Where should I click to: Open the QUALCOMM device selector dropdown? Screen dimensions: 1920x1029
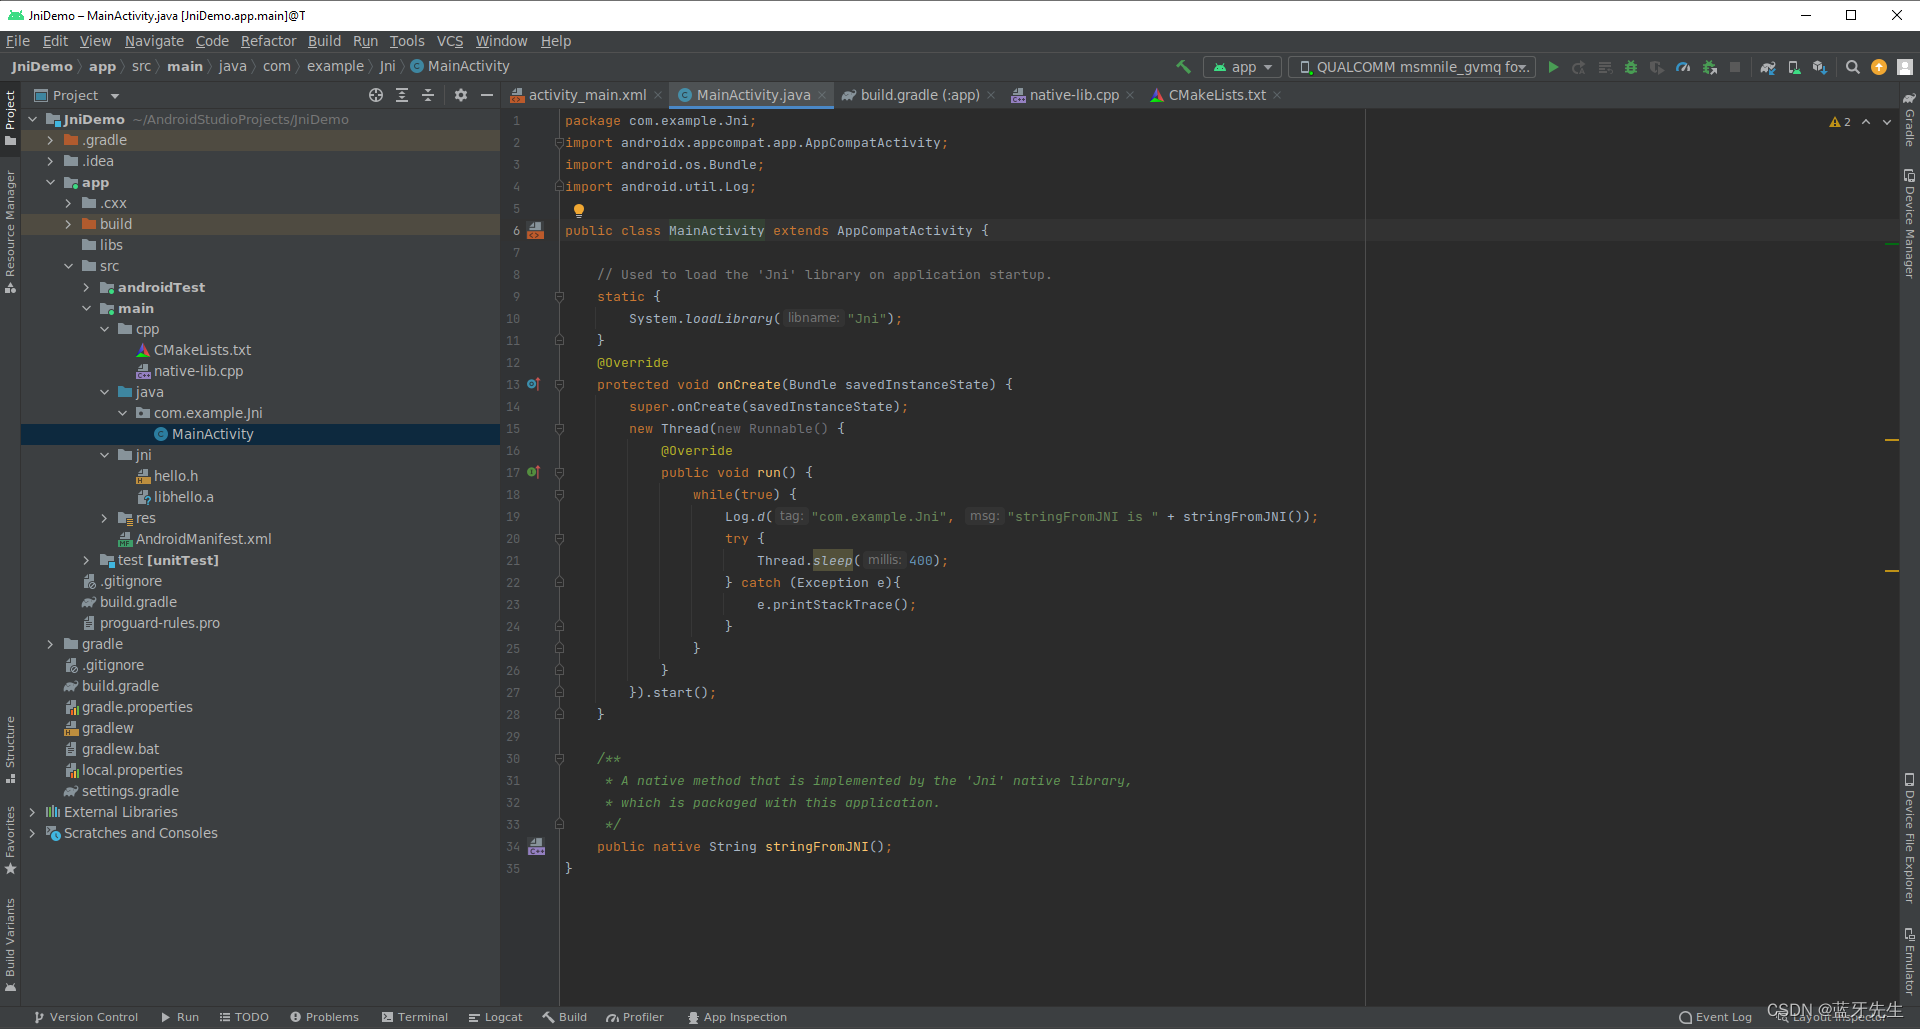pos(1411,66)
